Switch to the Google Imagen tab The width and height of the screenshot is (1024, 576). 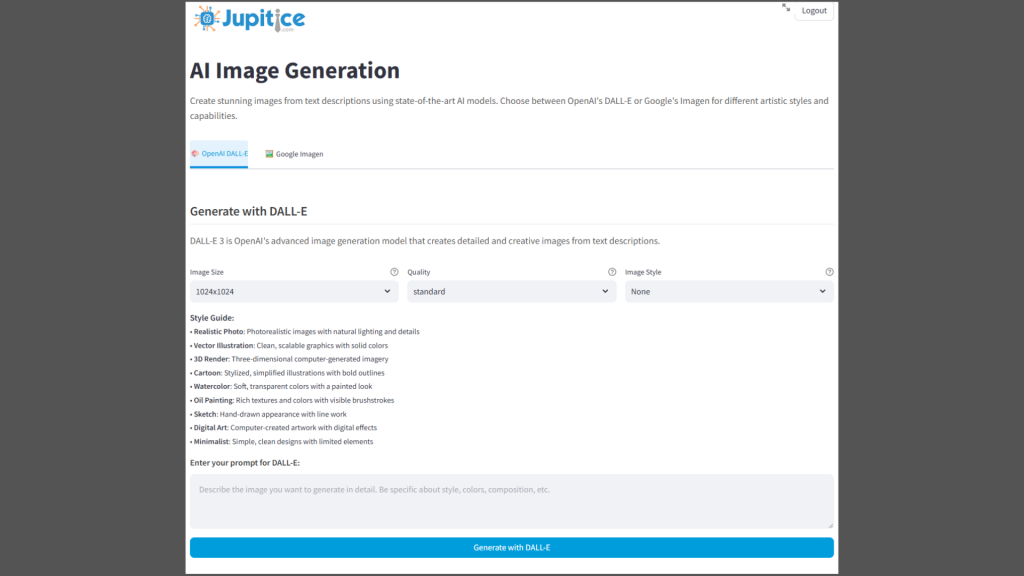[x=294, y=154]
